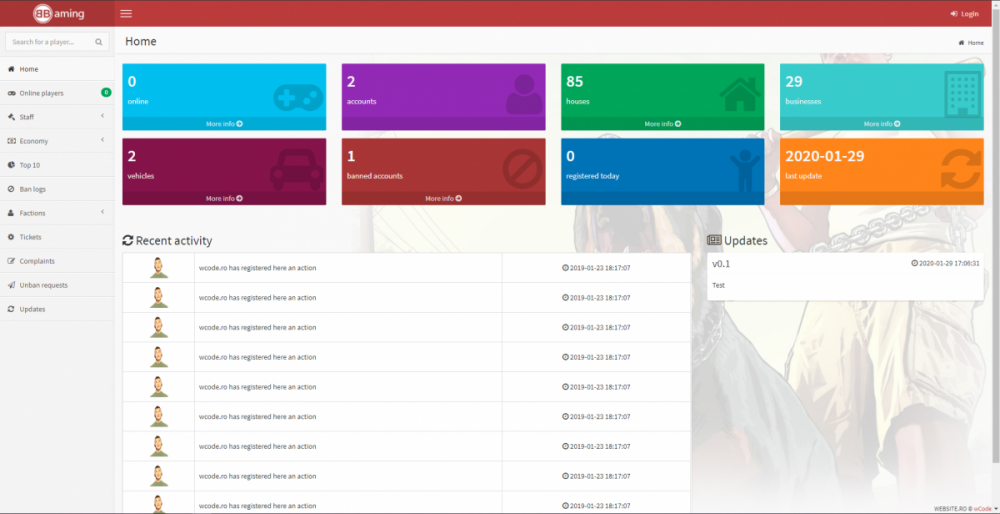
Task: Click the user icon on accounts card
Action: [524, 94]
